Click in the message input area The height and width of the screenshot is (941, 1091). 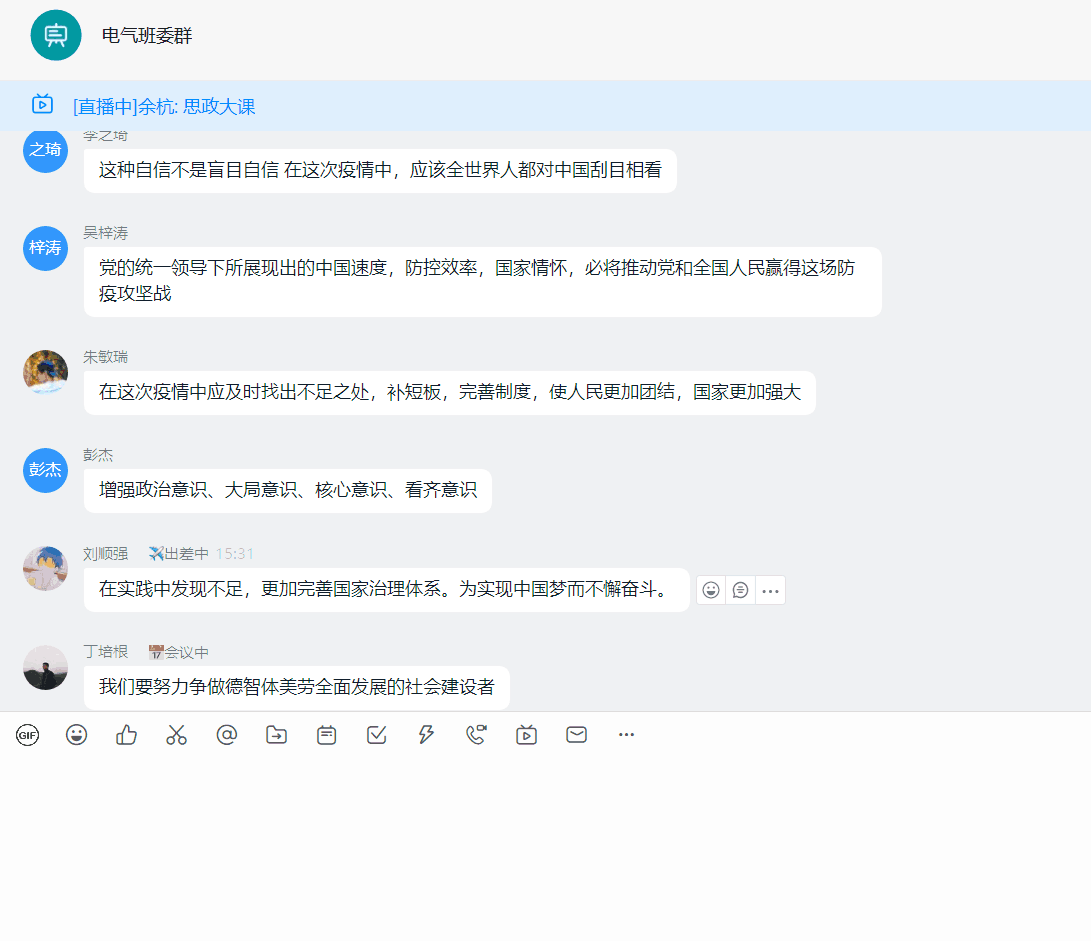coord(545,840)
